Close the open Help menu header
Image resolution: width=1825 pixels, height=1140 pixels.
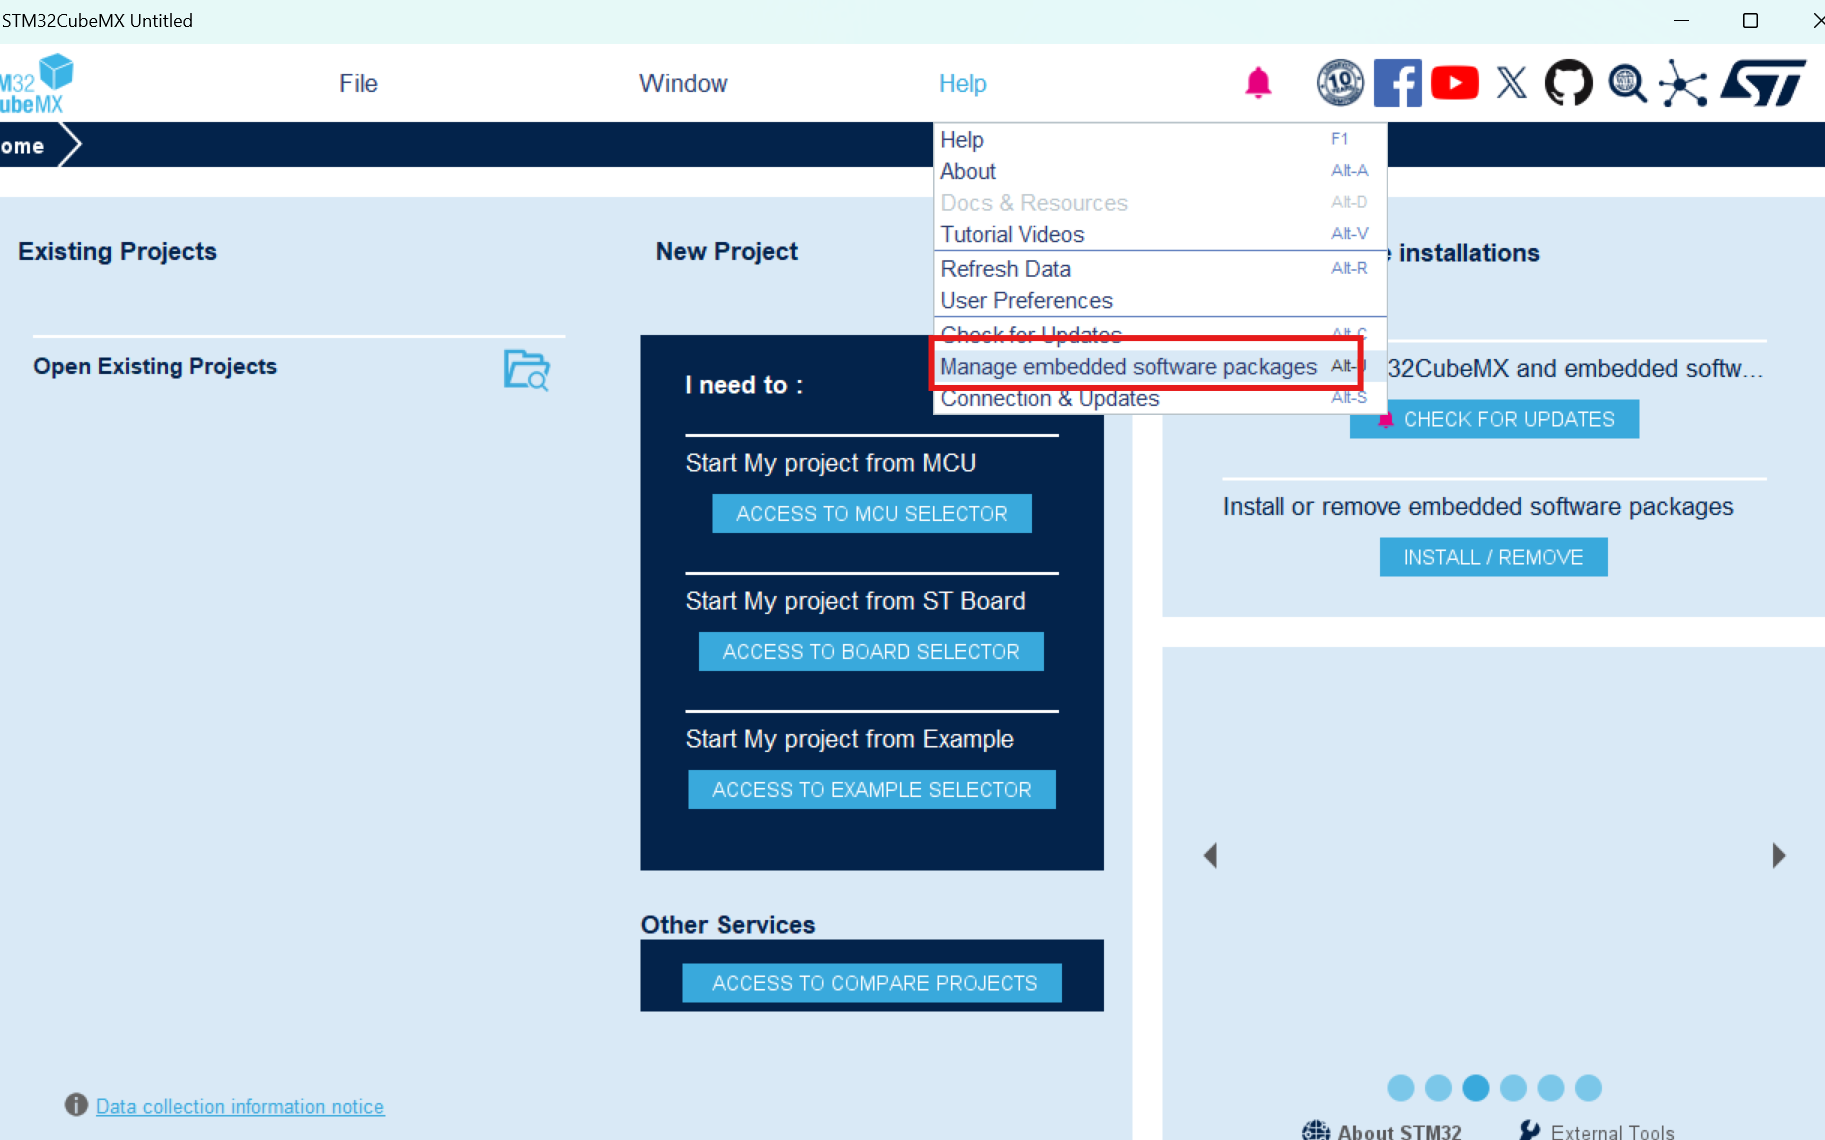[x=963, y=83]
